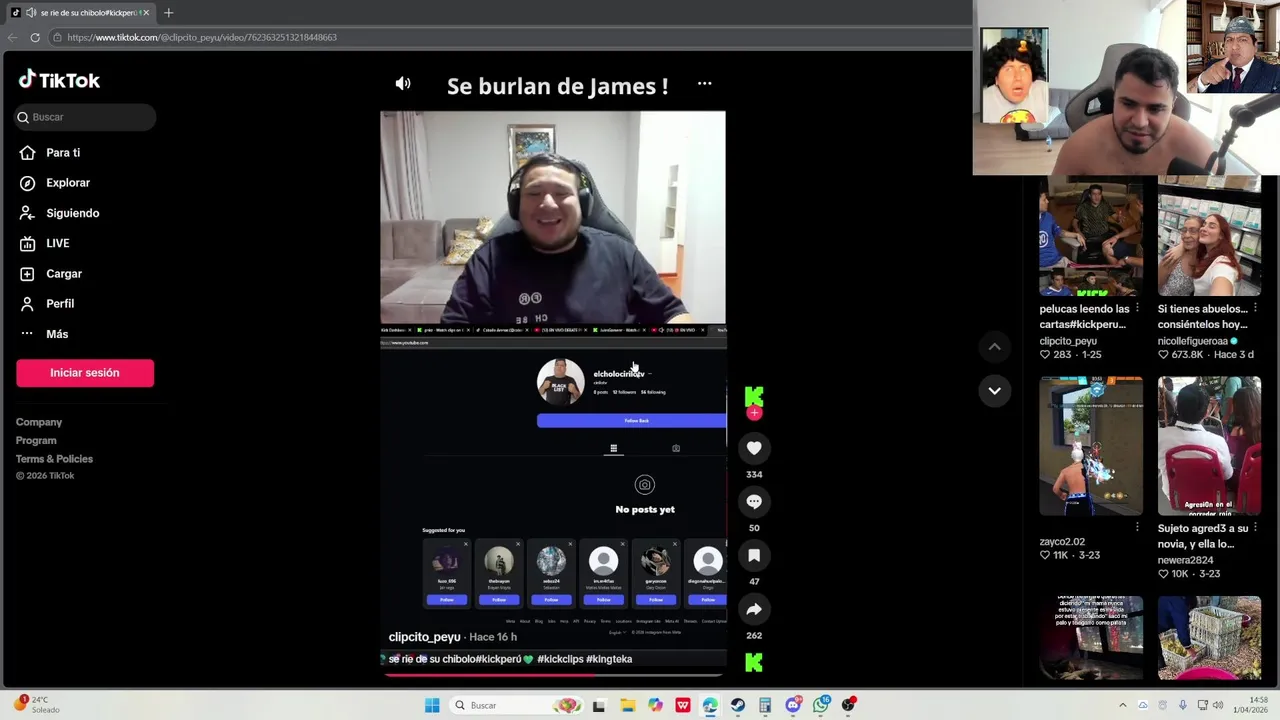The height and width of the screenshot is (720, 1280).
Task: Open the 'pelucas leyendo las cartas' thumbnail
Action: click(x=1091, y=236)
